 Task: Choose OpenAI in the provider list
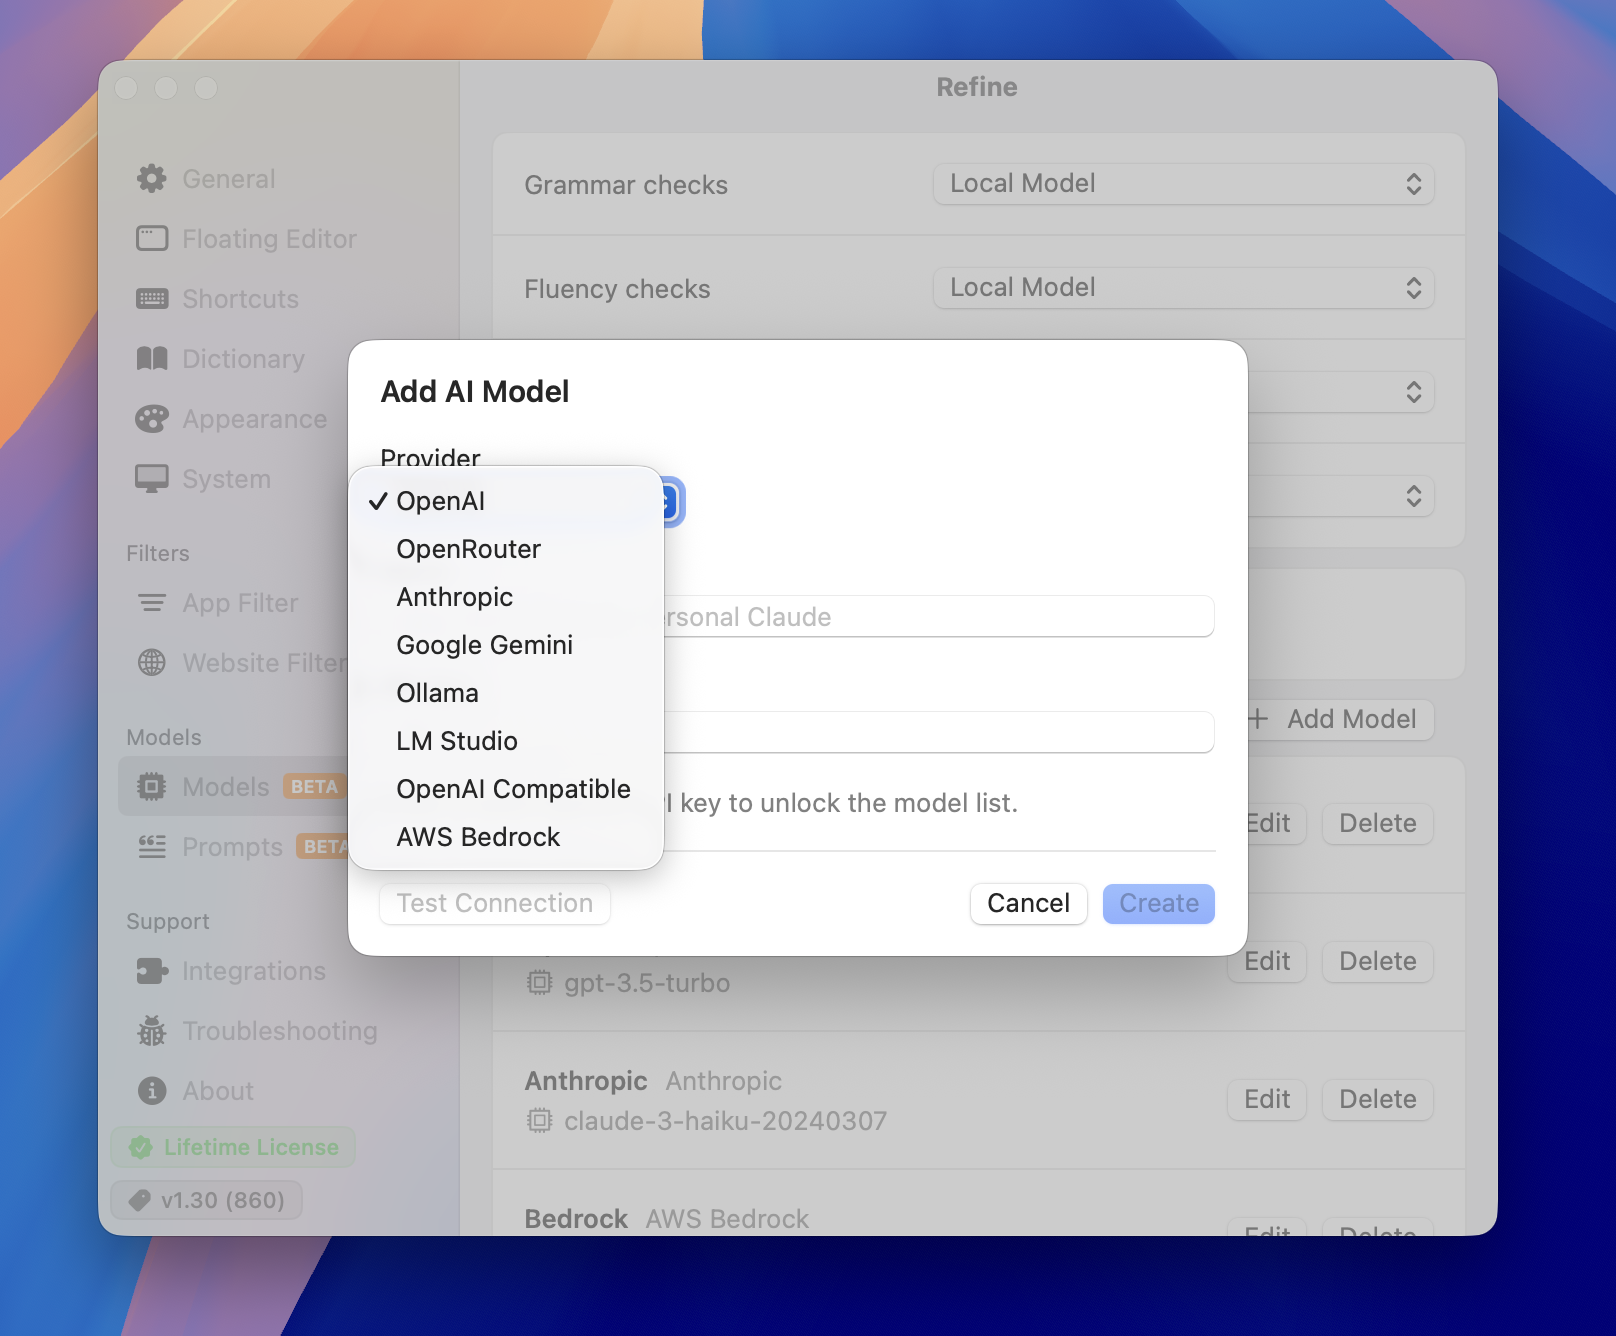506,501
